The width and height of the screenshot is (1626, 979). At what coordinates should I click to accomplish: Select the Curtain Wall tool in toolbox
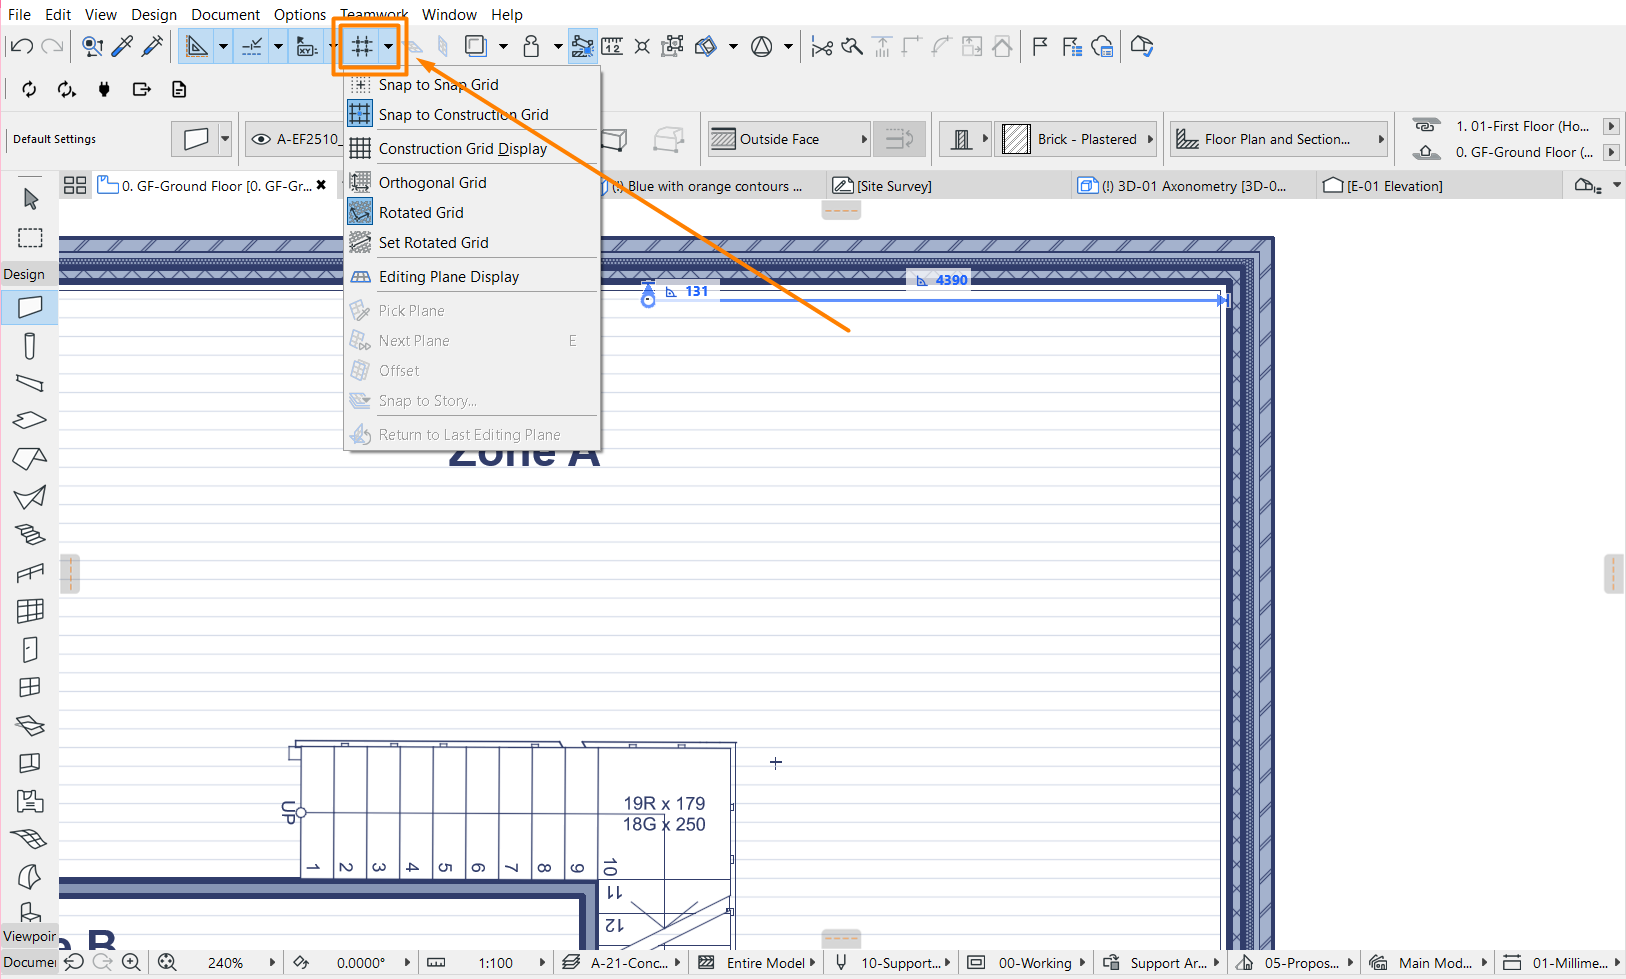tap(30, 610)
